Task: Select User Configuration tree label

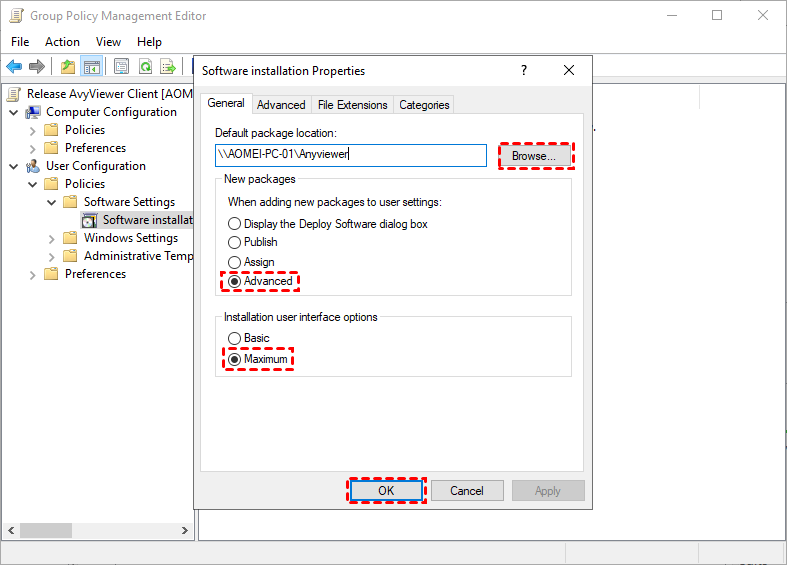Action: click(96, 166)
